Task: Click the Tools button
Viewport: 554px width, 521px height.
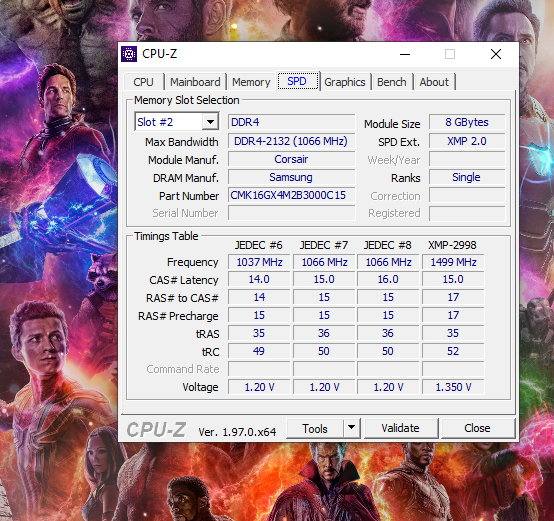Action: tap(314, 428)
